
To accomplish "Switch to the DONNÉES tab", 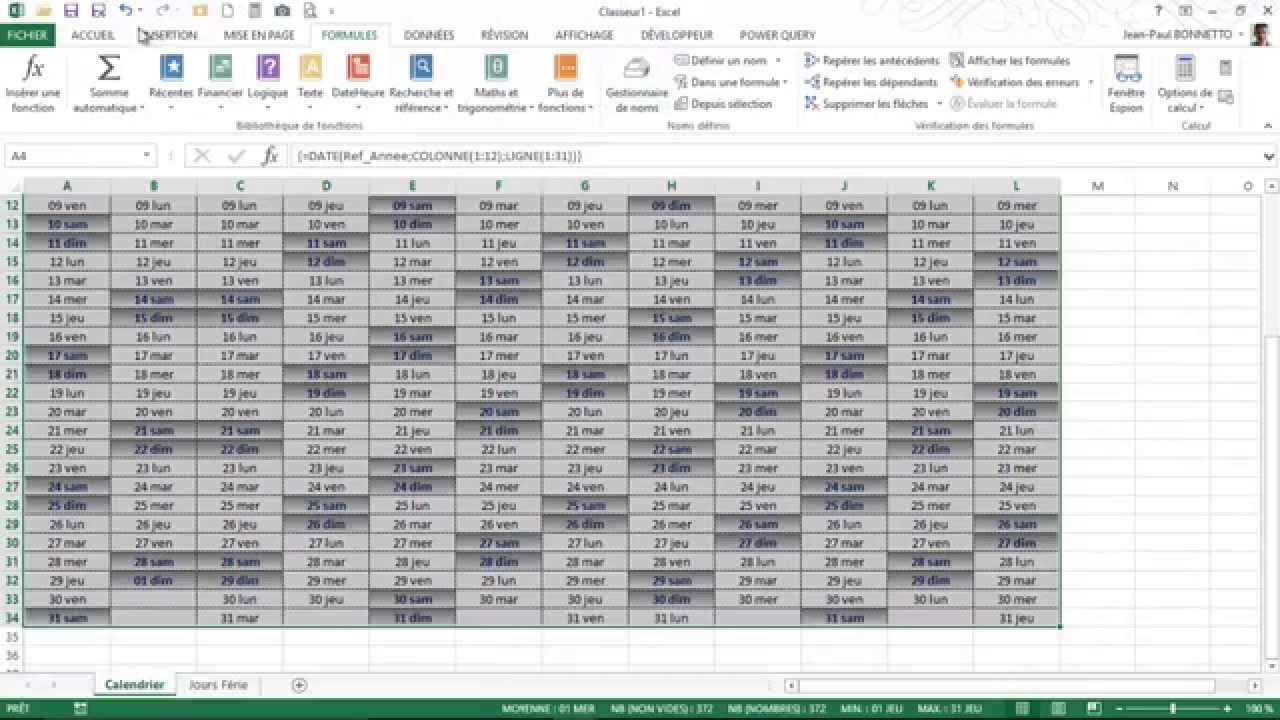I will (x=429, y=35).
